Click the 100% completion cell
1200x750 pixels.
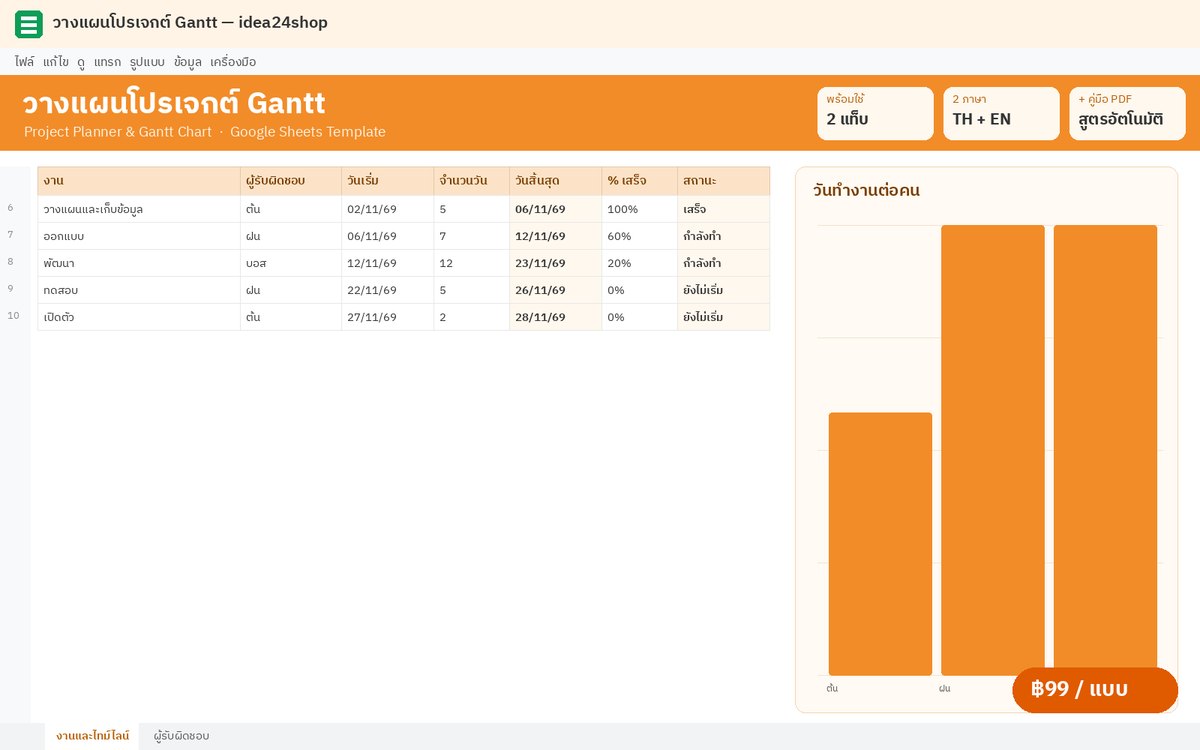pos(640,209)
